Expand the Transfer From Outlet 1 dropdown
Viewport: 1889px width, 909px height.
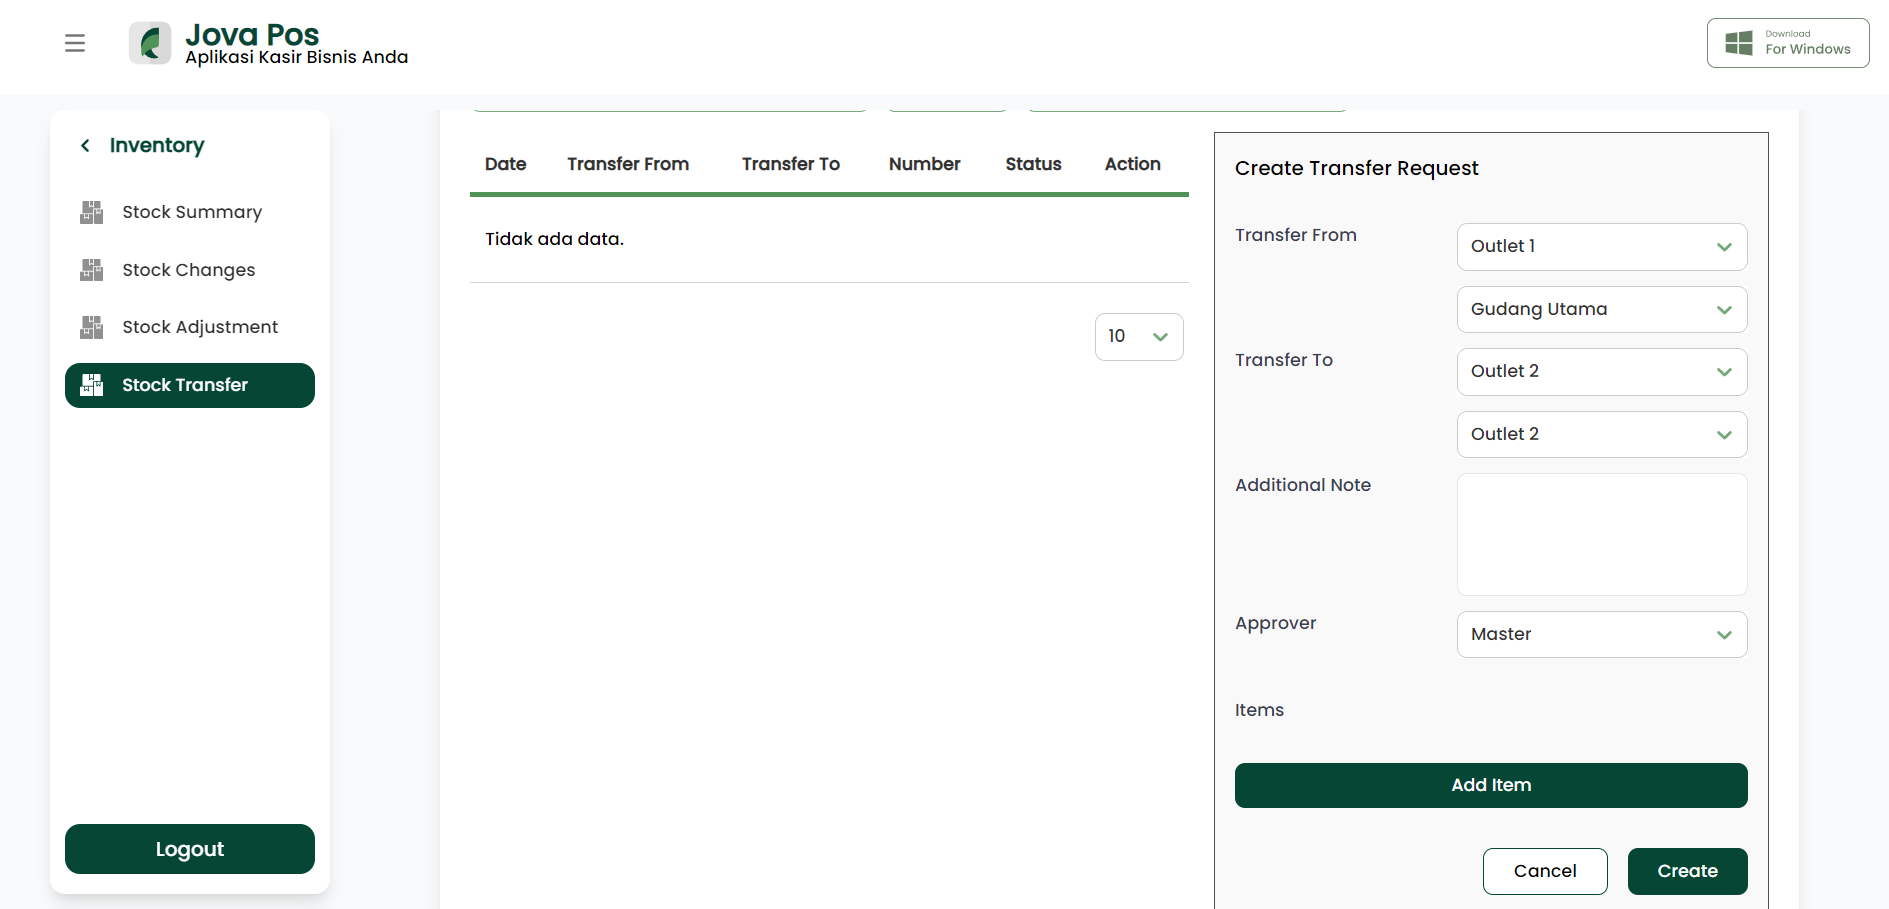pos(1602,247)
